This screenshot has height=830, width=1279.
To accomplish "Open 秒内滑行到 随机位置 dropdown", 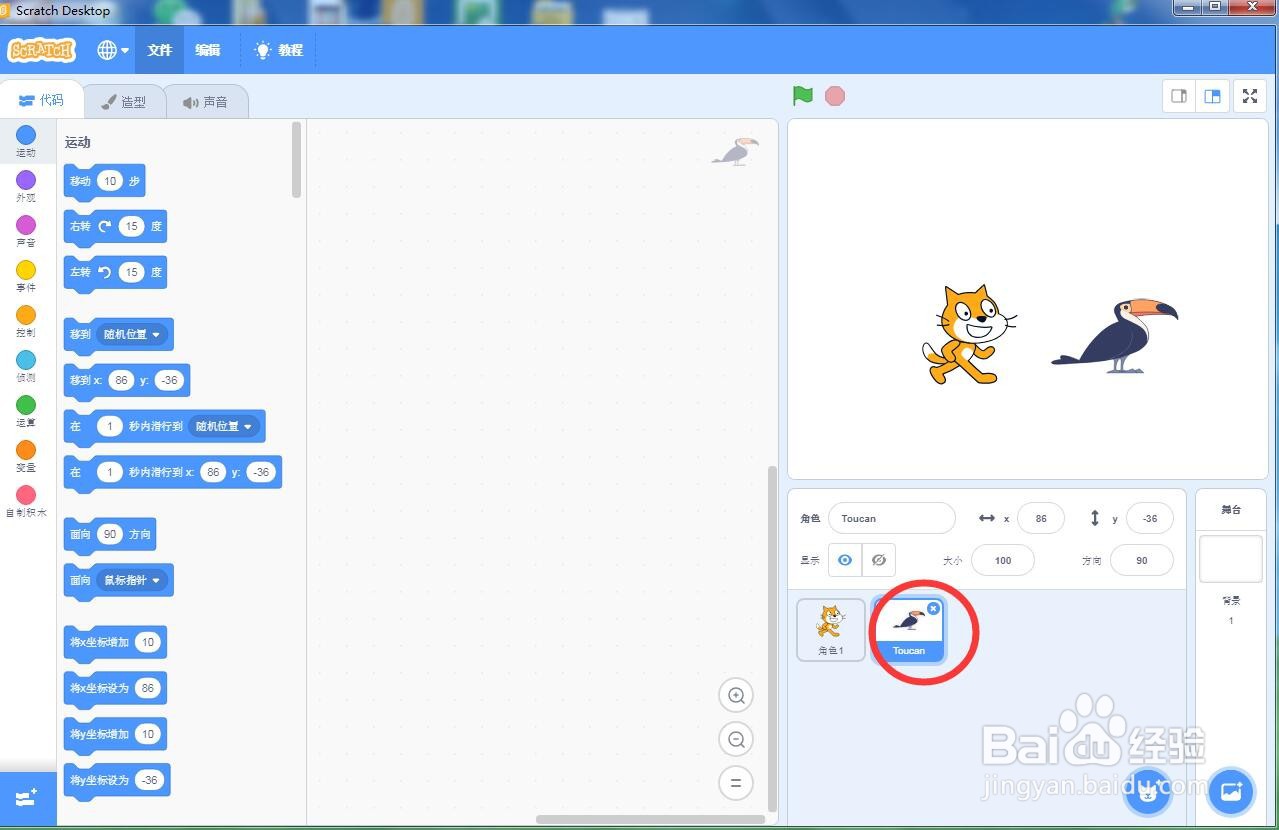I will (225, 426).
